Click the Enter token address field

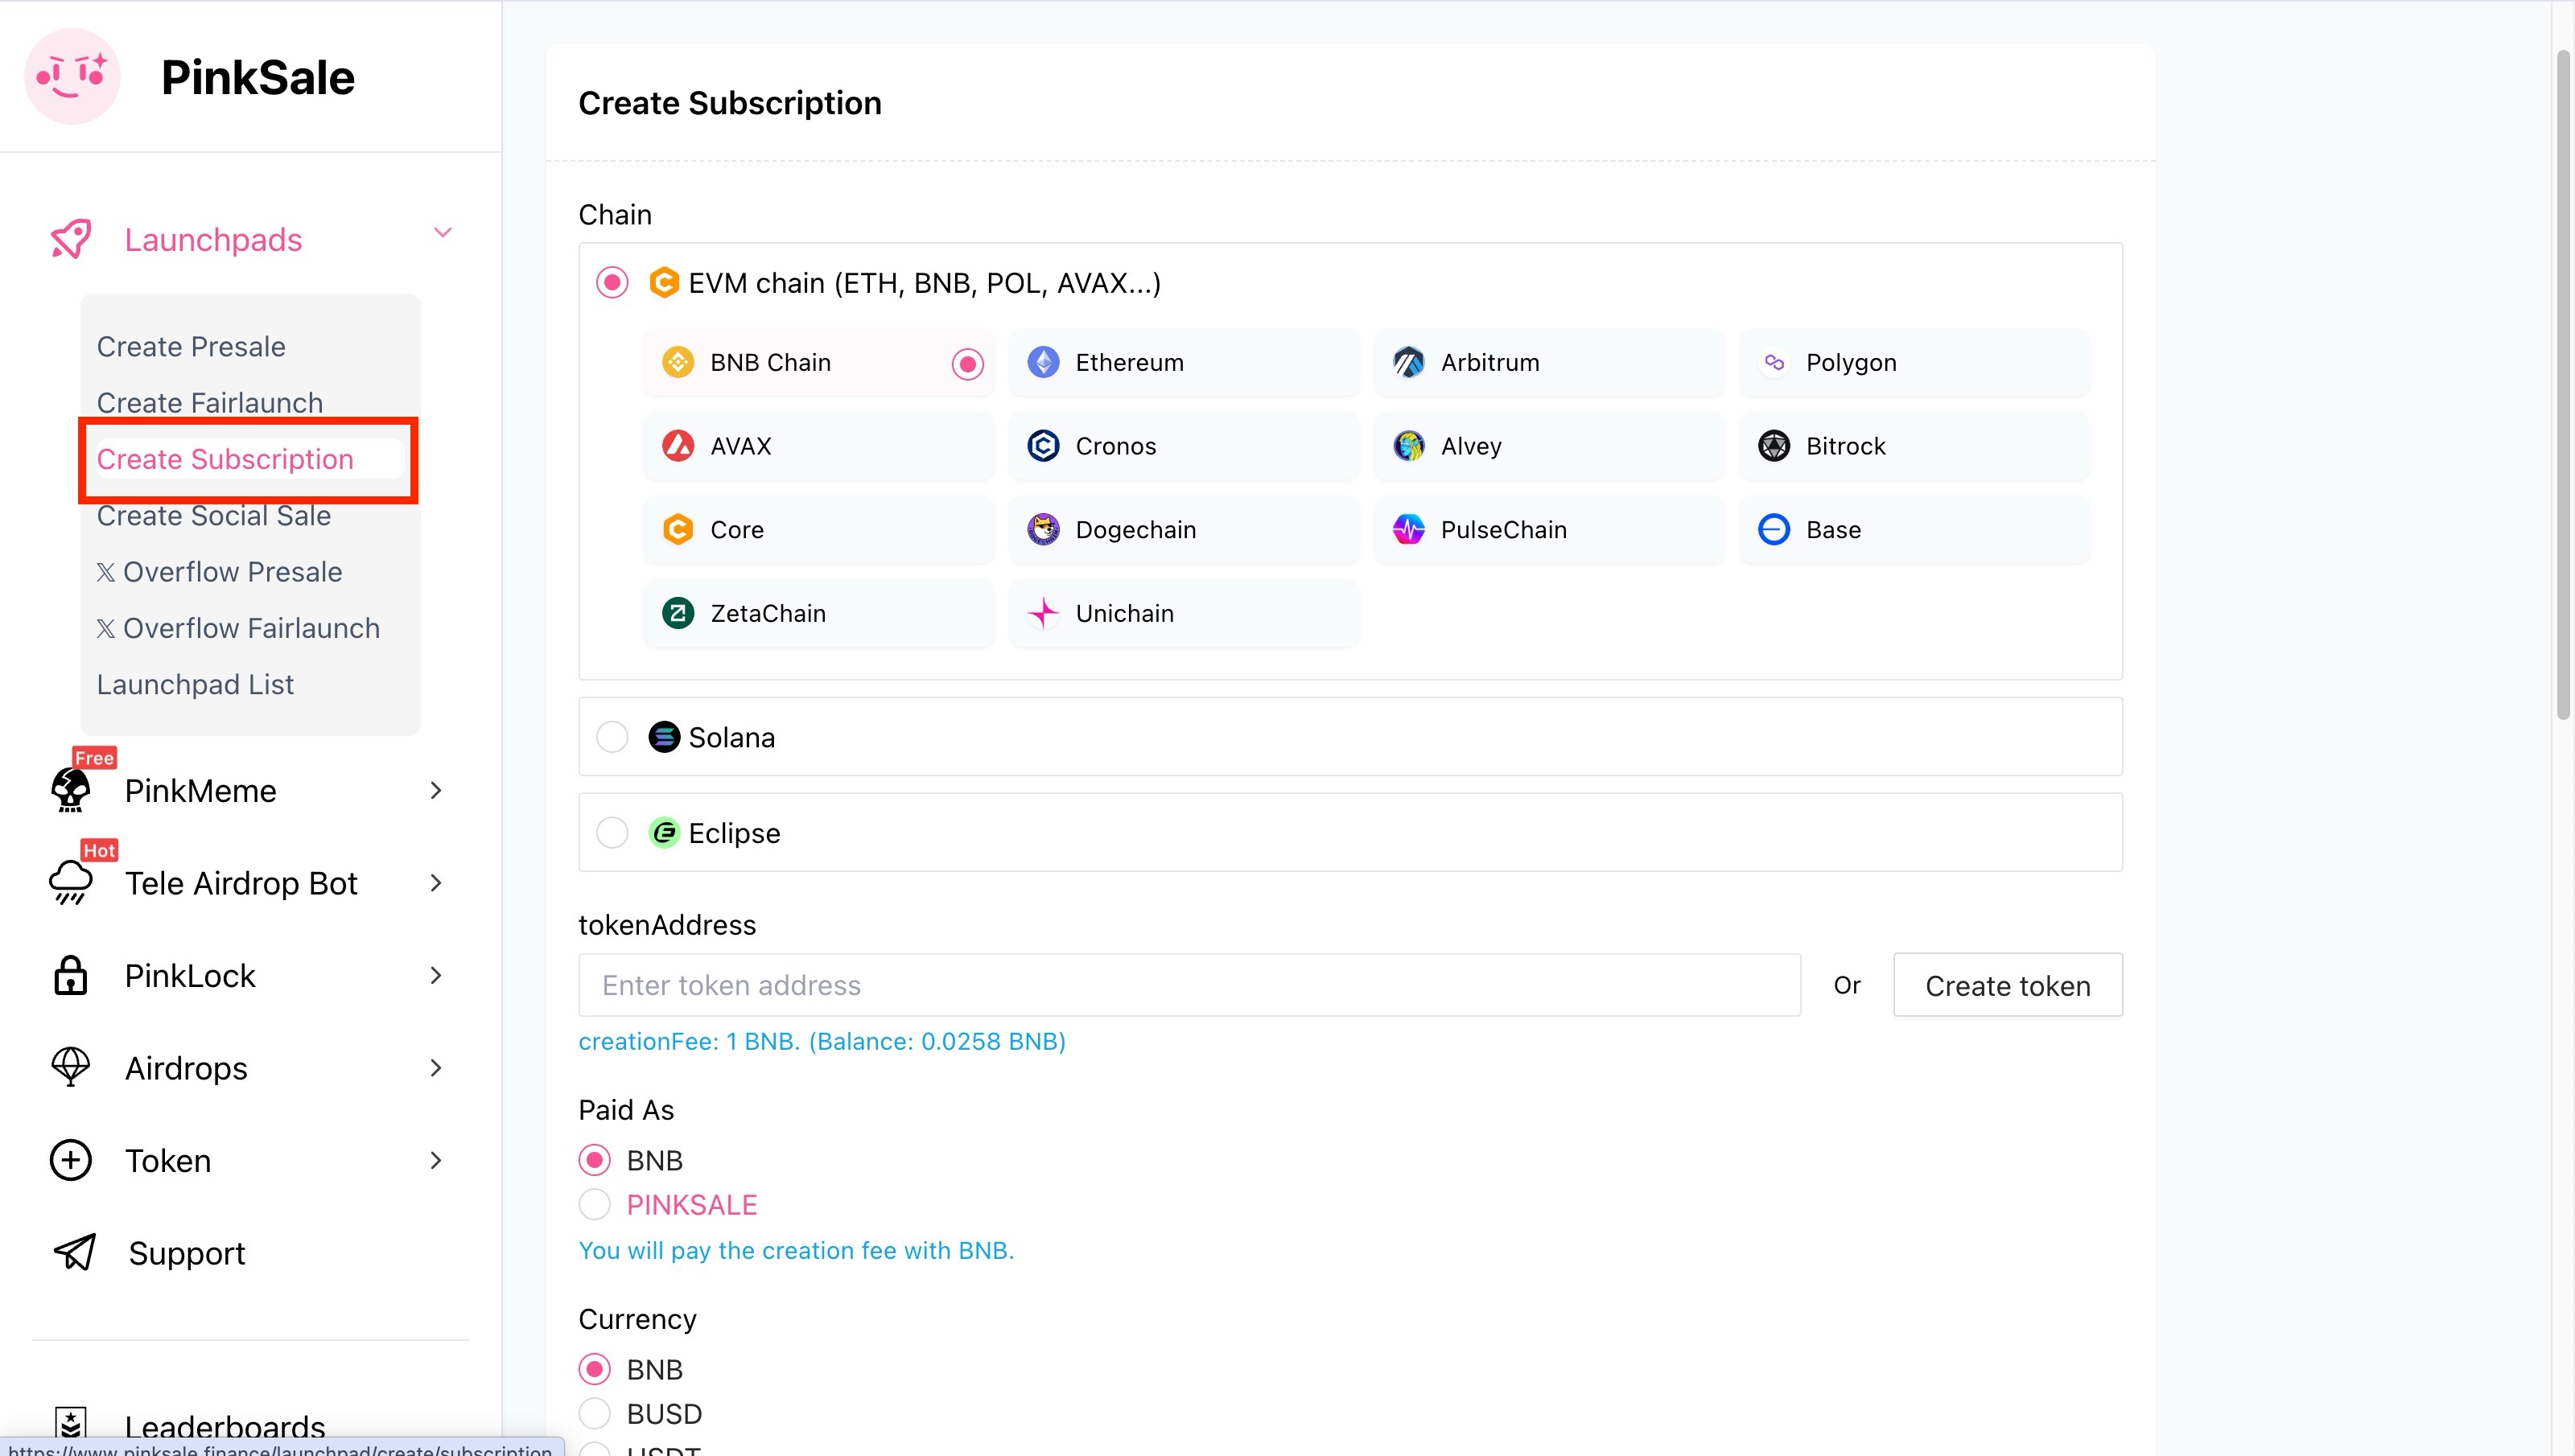click(x=1189, y=985)
